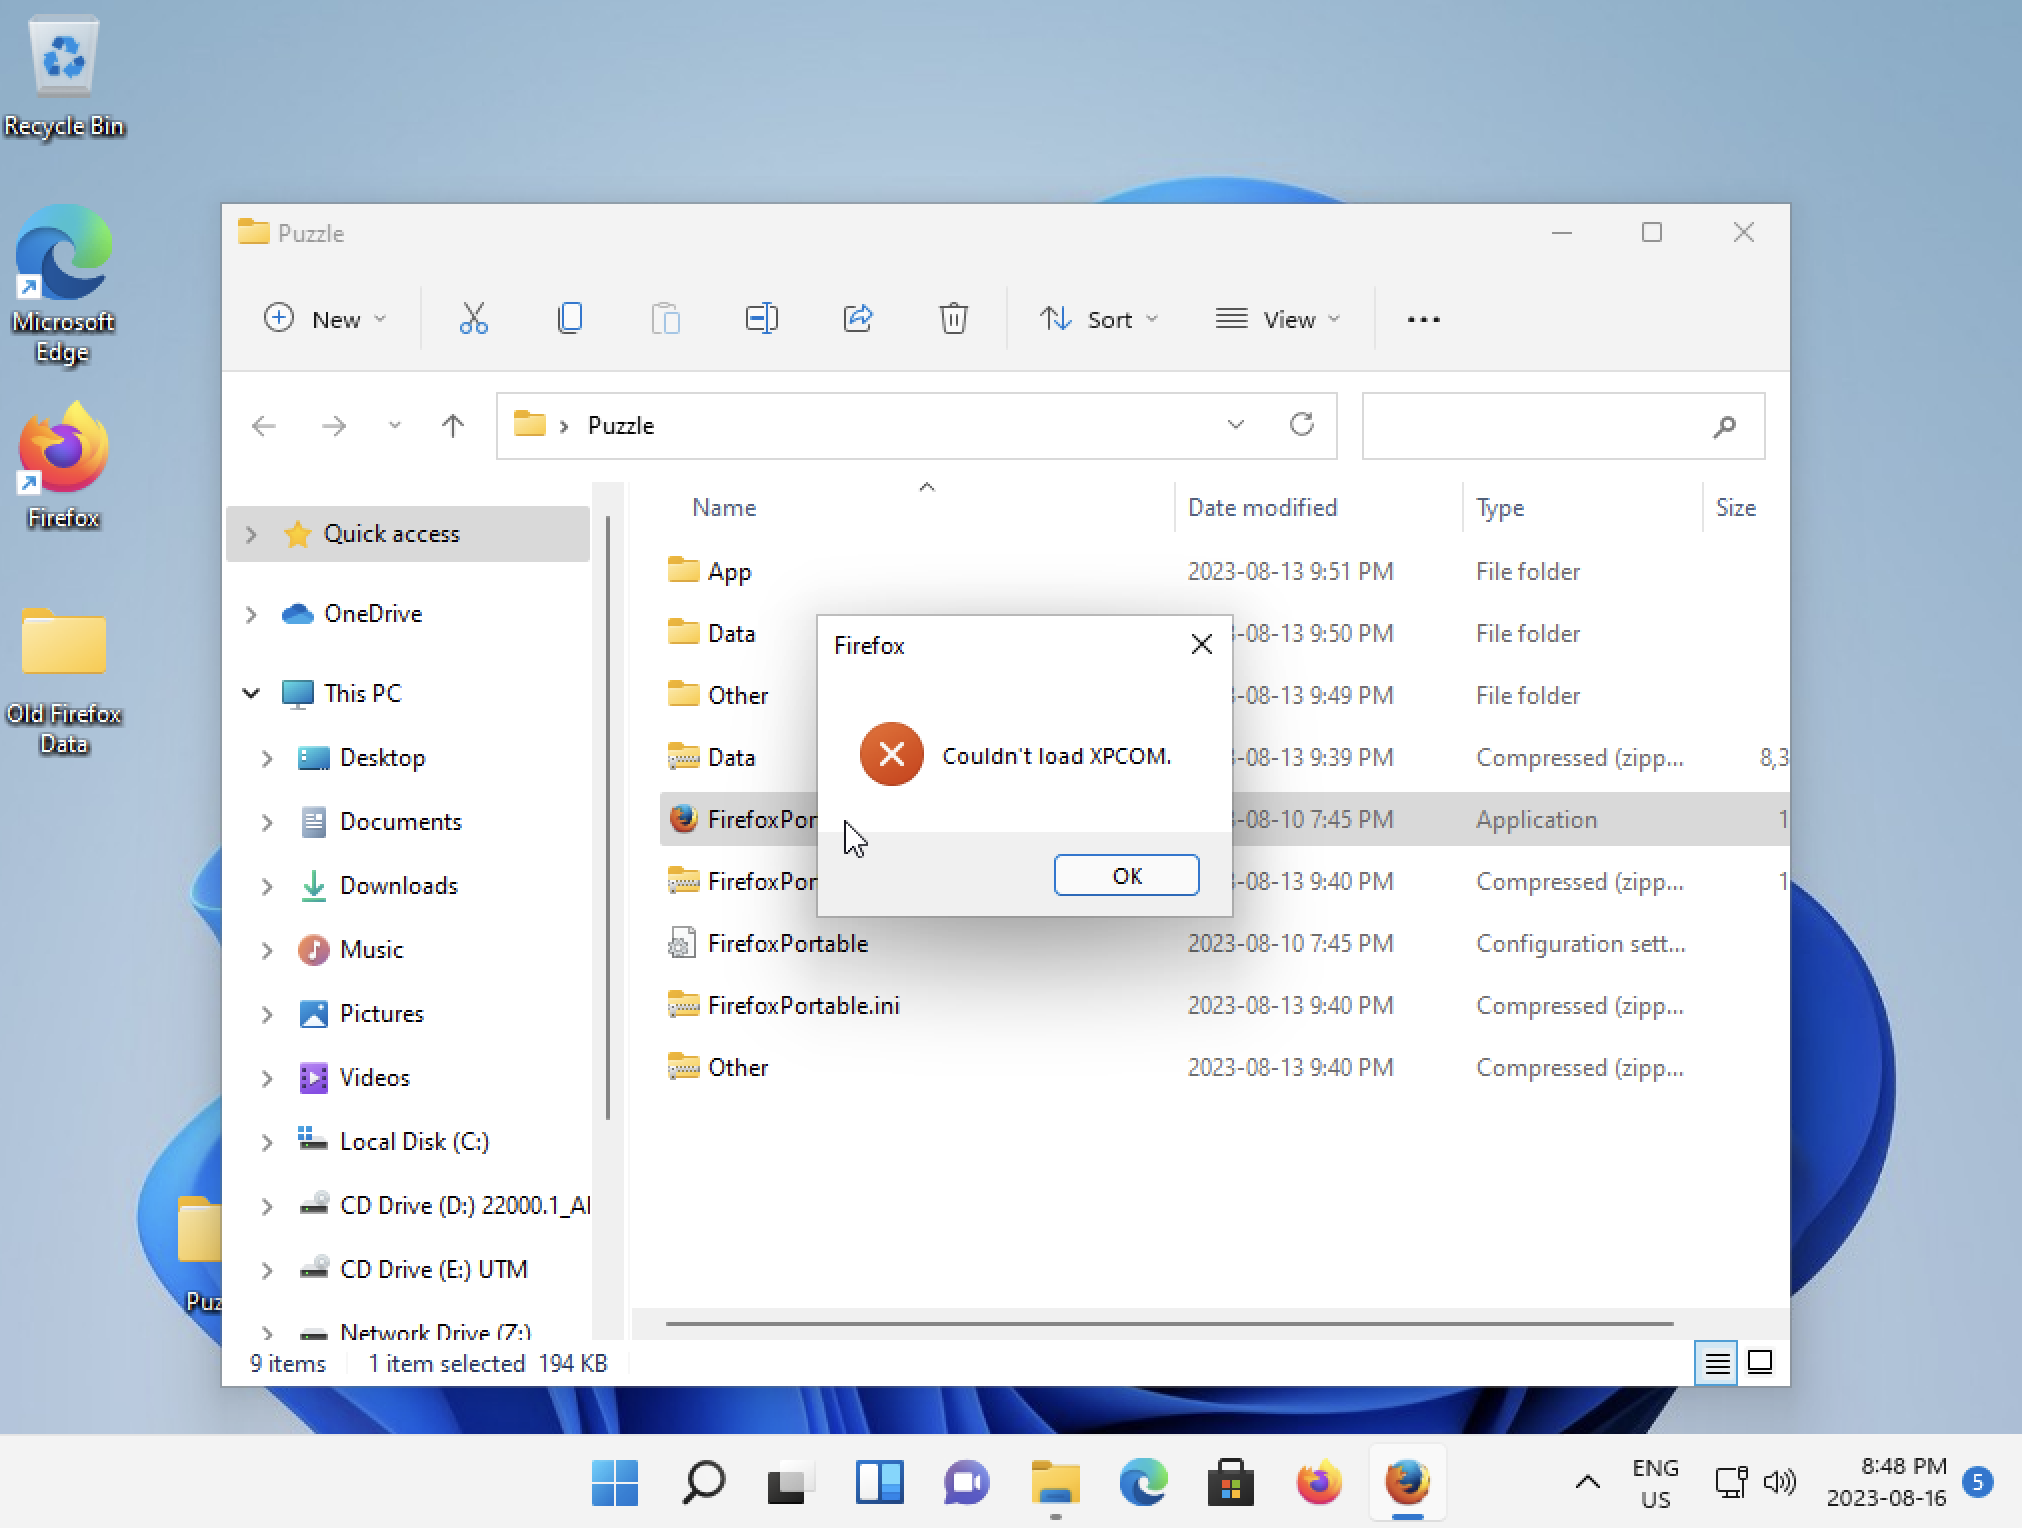Open the View dropdown menu
2022x1528 pixels.
(1277, 319)
